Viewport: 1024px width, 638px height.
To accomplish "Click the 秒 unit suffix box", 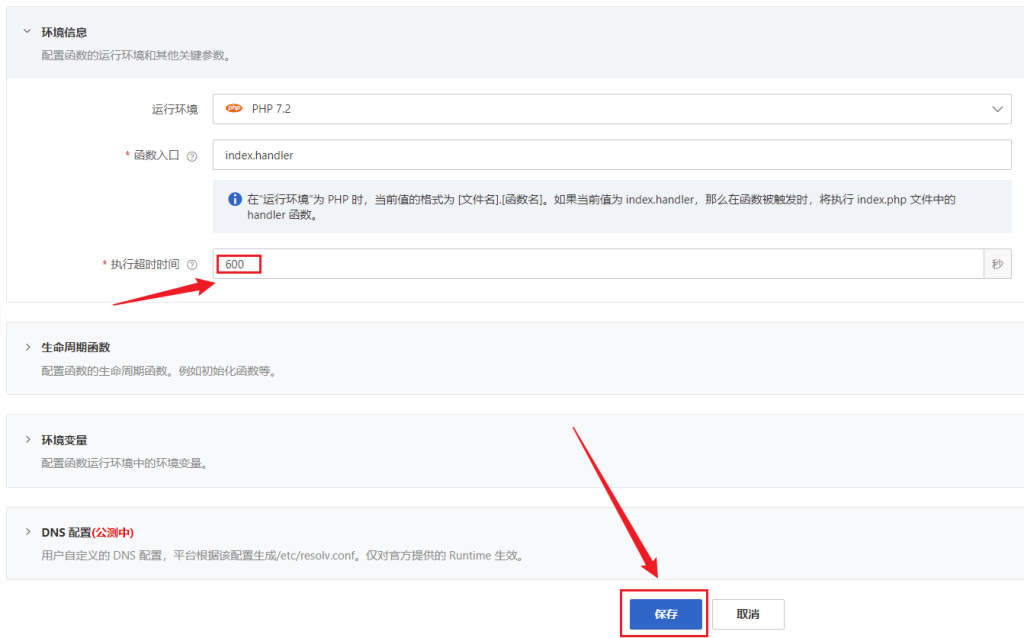I will pos(997,264).
